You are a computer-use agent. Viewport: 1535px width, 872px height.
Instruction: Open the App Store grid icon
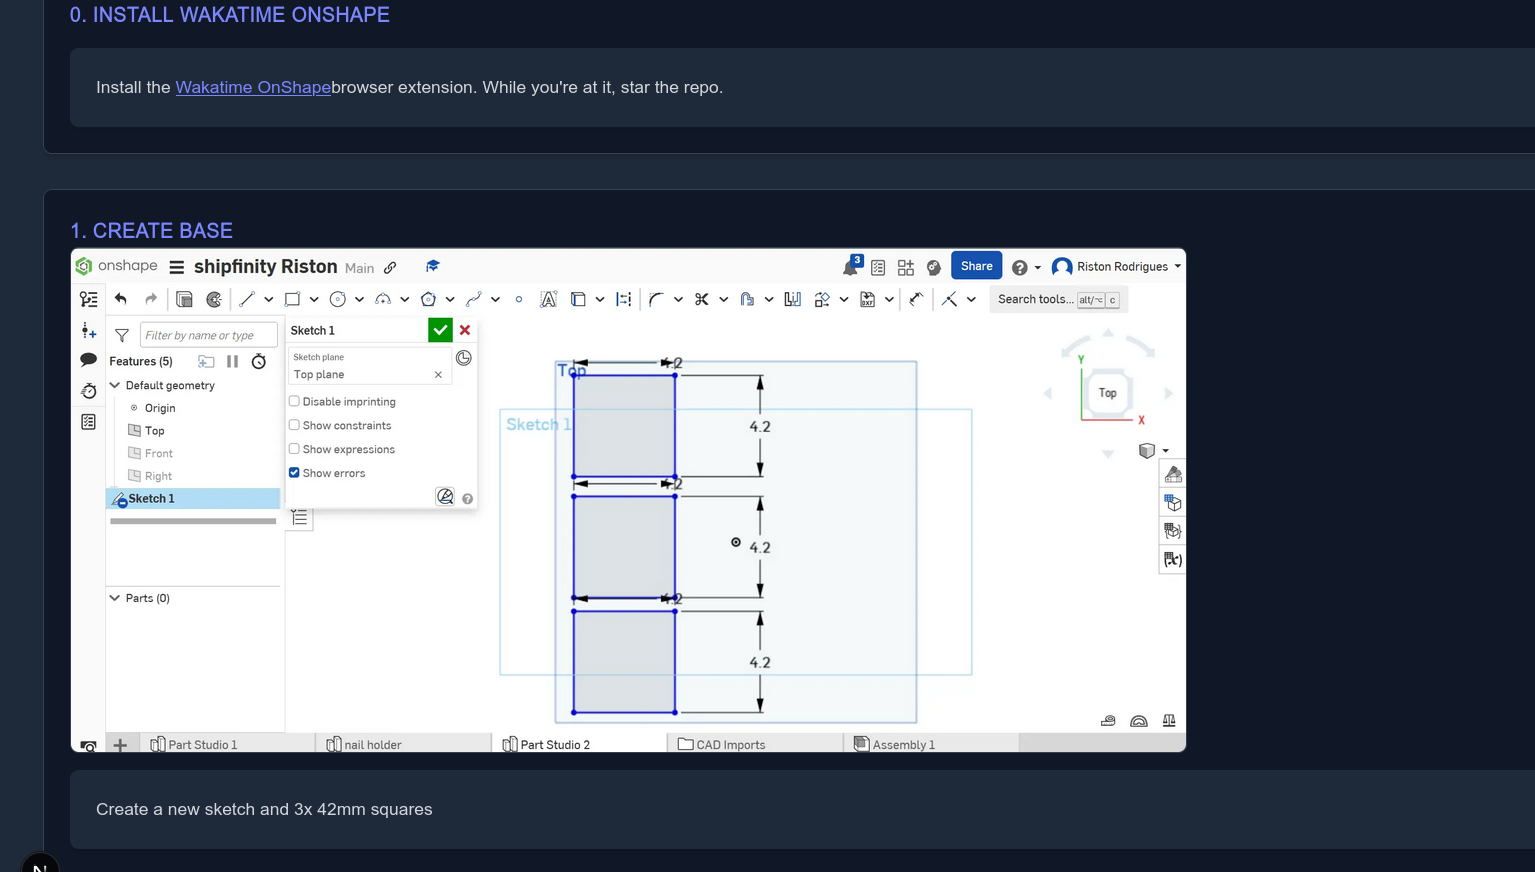pos(906,267)
